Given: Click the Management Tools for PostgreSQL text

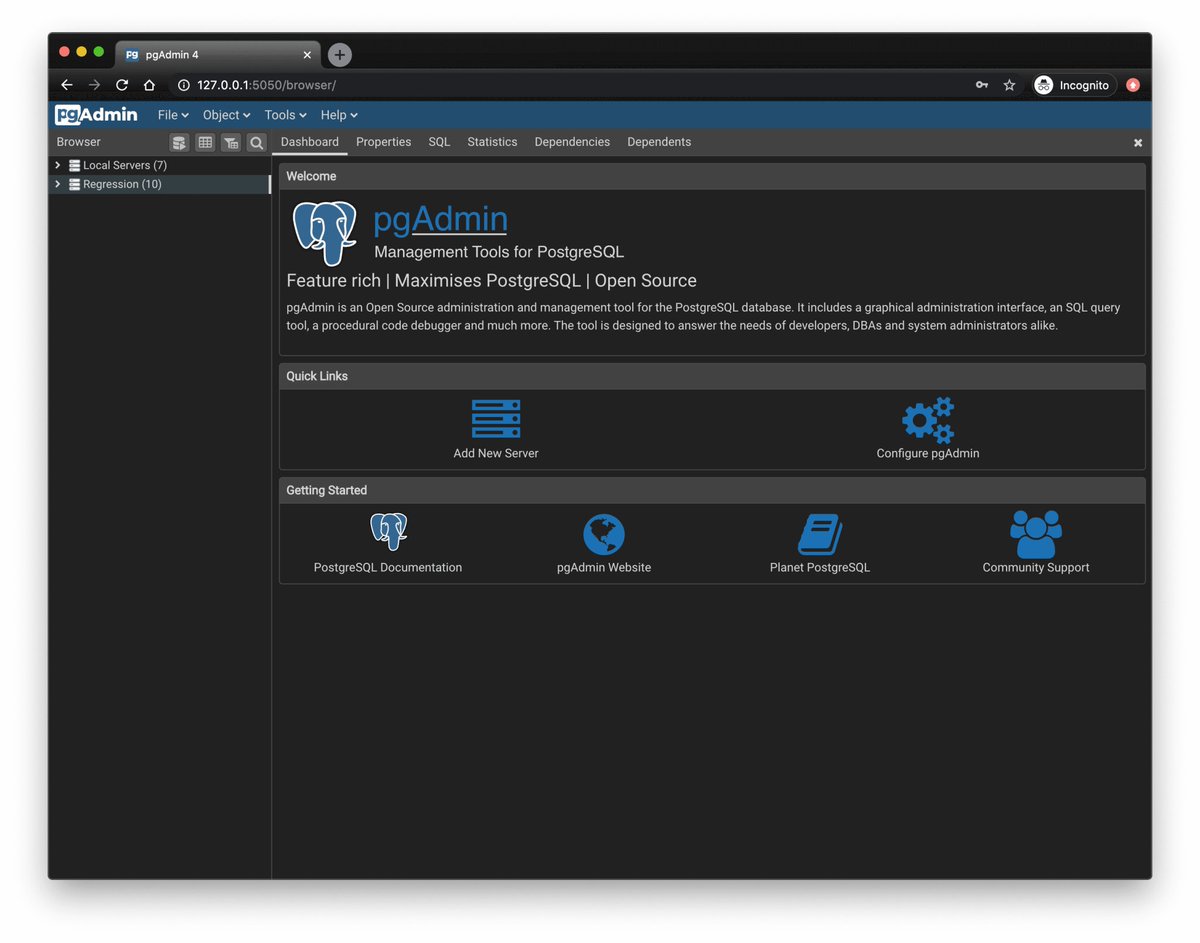Looking at the screenshot, I should click(499, 252).
